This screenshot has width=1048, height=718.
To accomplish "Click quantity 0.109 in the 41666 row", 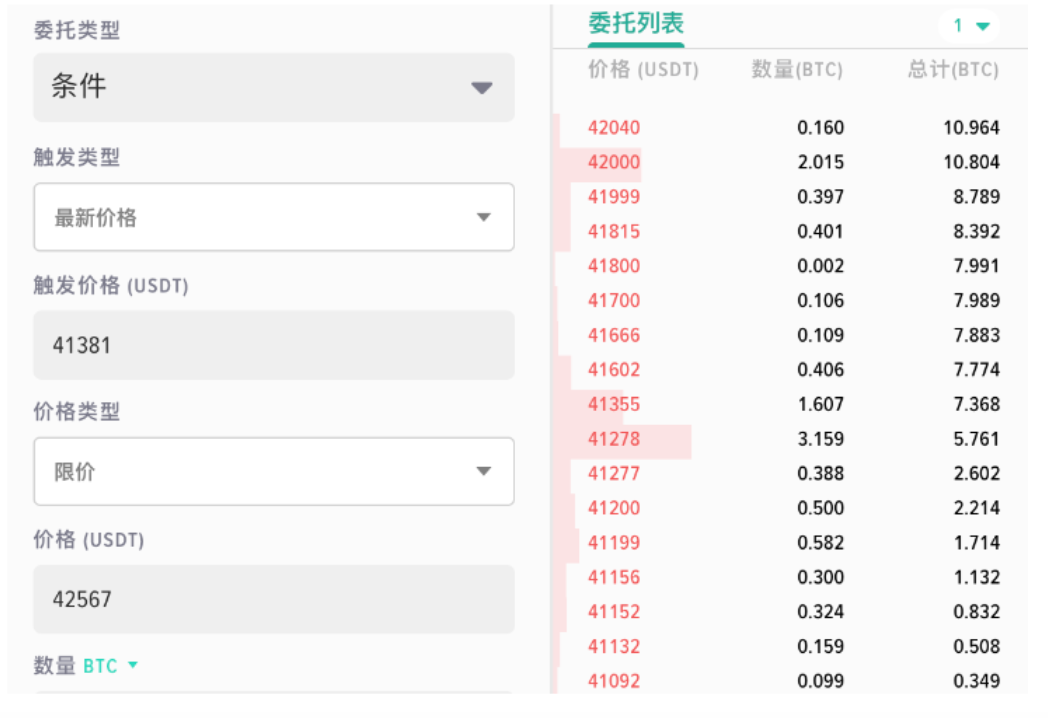I will (x=821, y=336).
